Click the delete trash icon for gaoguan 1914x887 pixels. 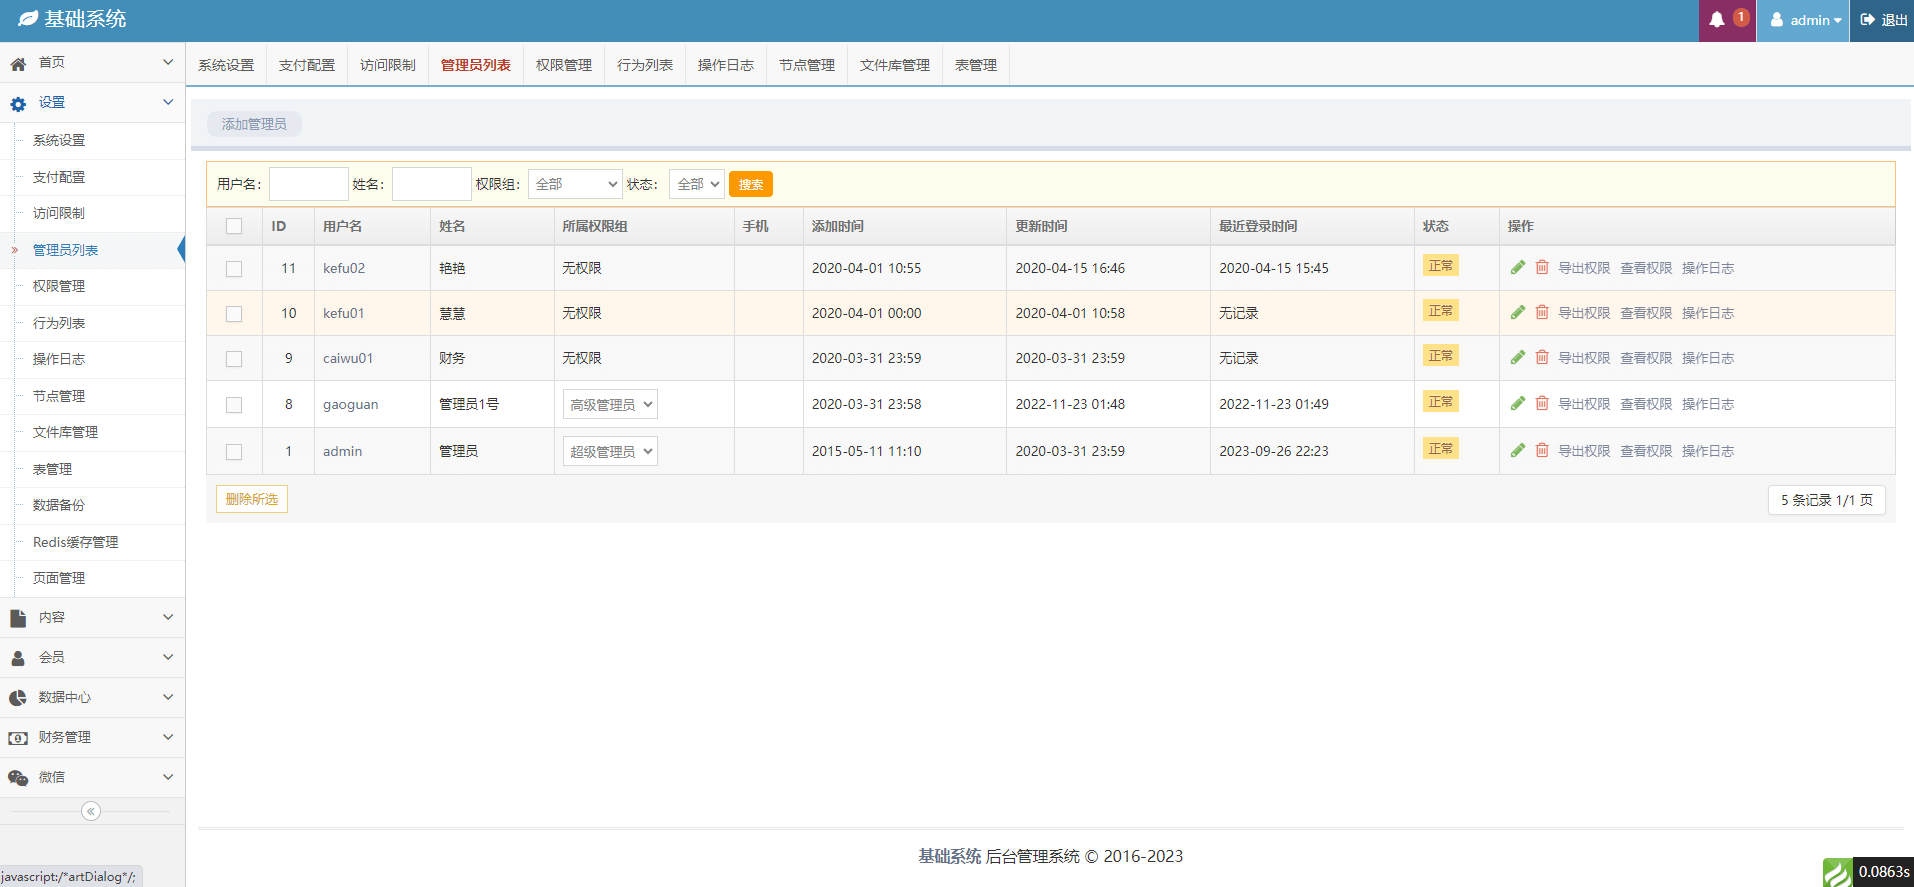coord(1542,403)
